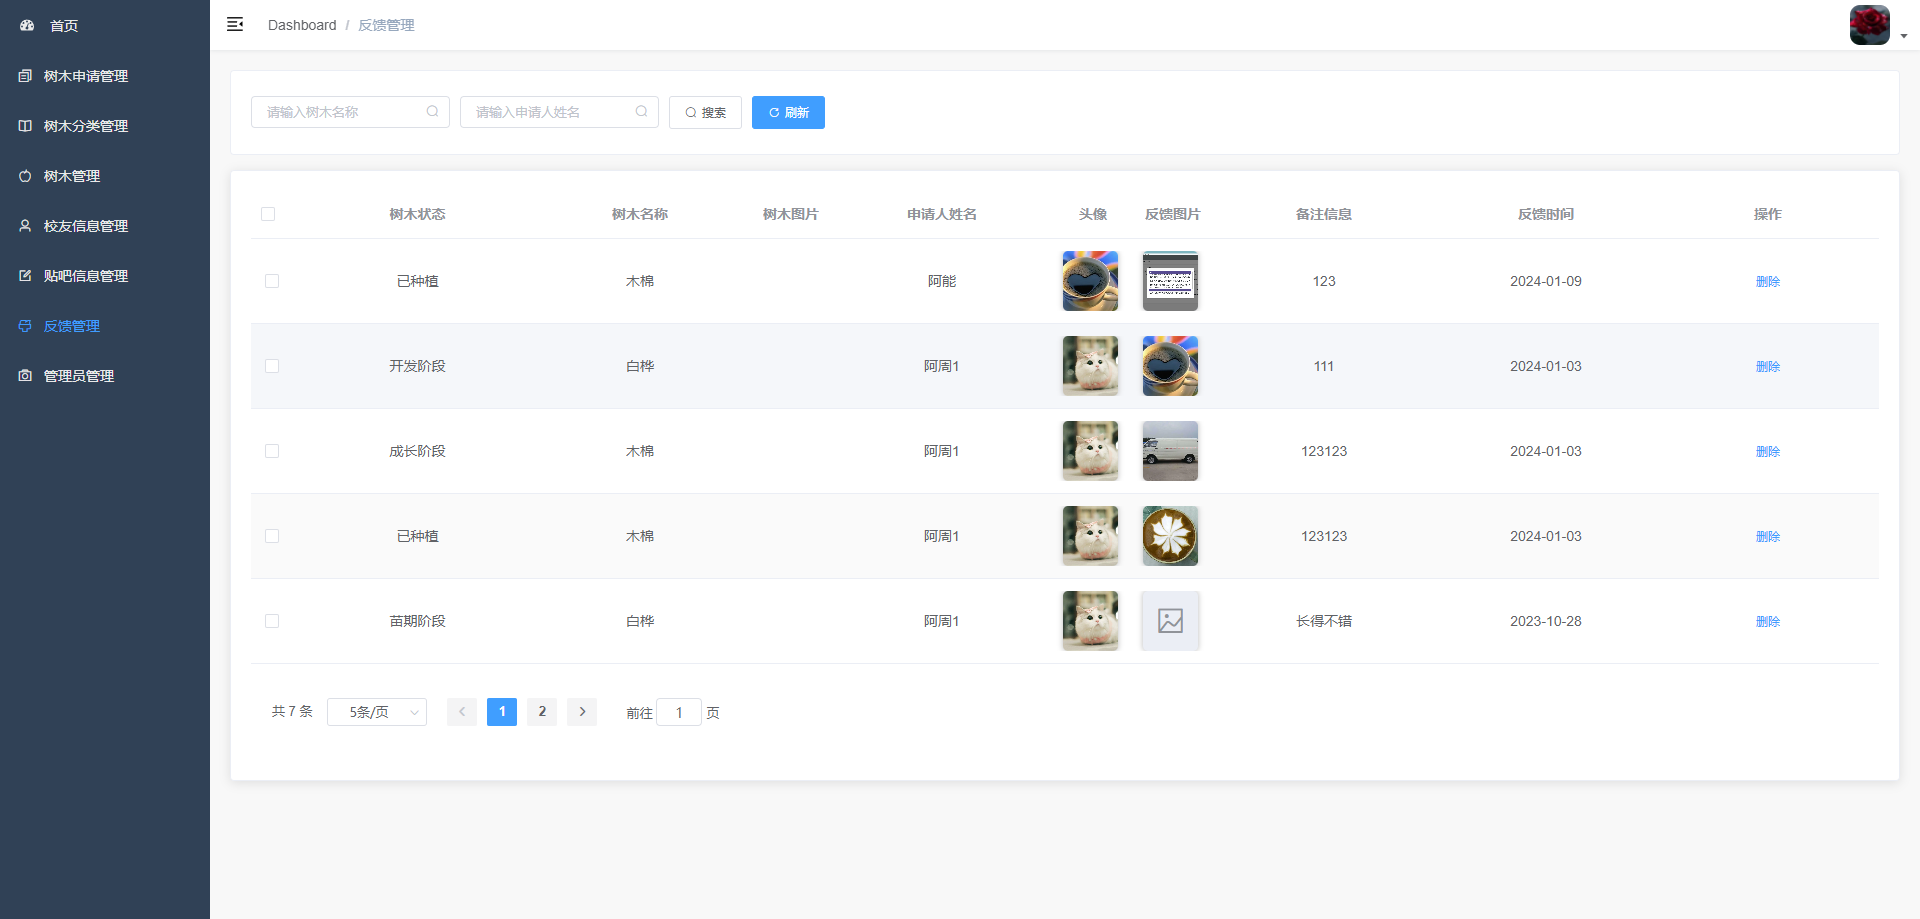Open 树木分类管理 via its sidebar icon
This screenshot has height=919, width=1920.
point(25,126)
